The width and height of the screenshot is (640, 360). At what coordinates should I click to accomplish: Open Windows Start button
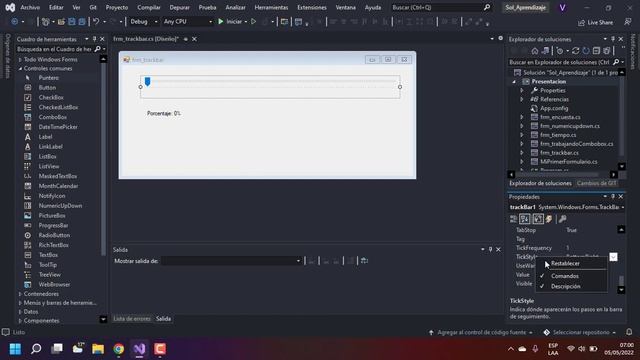click(16, 349)
